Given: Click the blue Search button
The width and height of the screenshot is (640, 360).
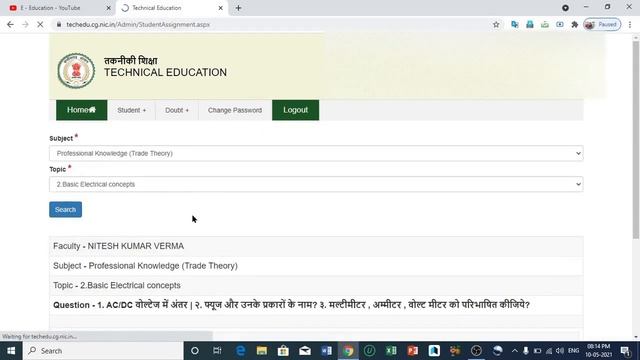Looking at the screenshot, I should 65,209.
